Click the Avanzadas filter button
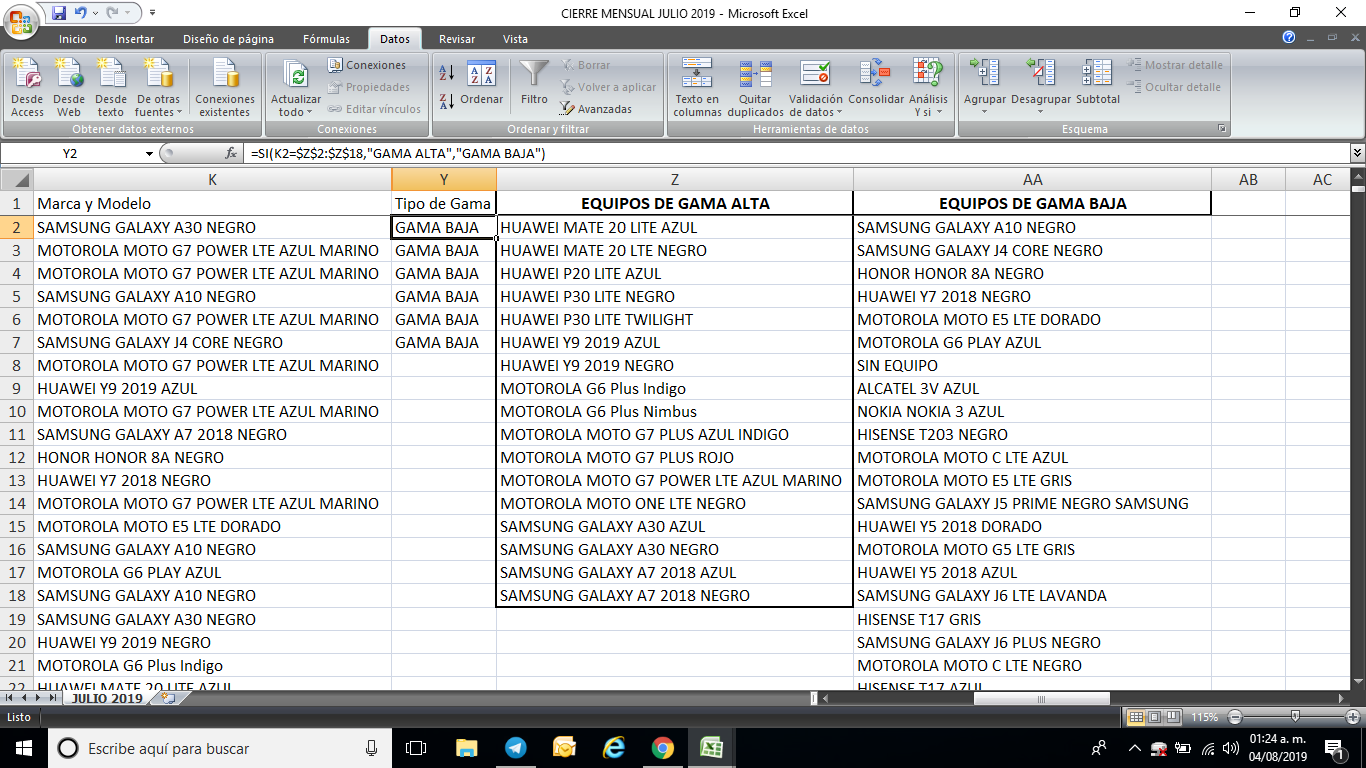 point(596,109)
